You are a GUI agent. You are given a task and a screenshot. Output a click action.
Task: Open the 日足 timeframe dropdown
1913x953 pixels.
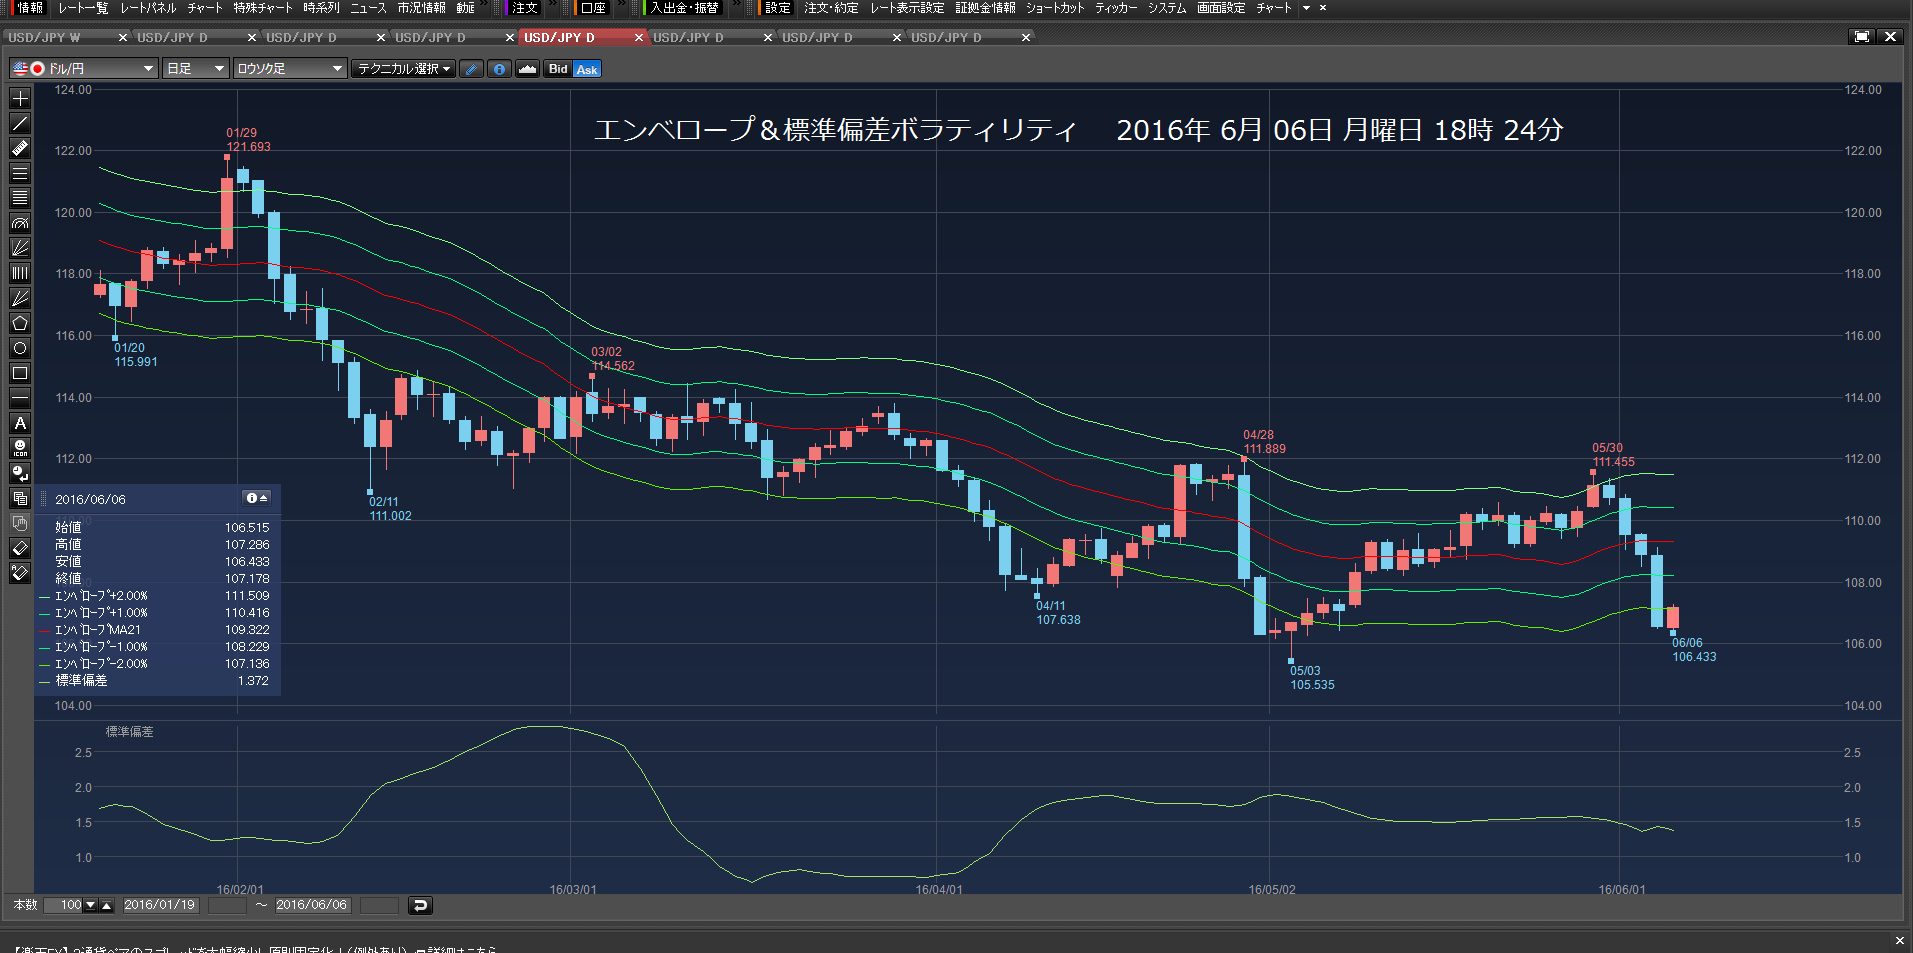coord(195,68)
